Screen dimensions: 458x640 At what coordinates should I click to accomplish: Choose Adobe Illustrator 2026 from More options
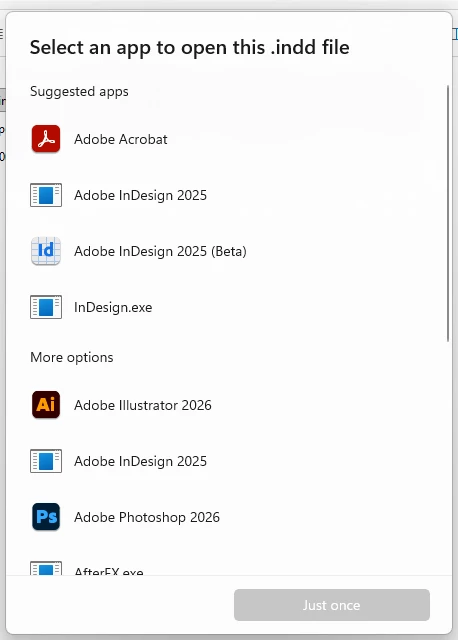[227, 405]
